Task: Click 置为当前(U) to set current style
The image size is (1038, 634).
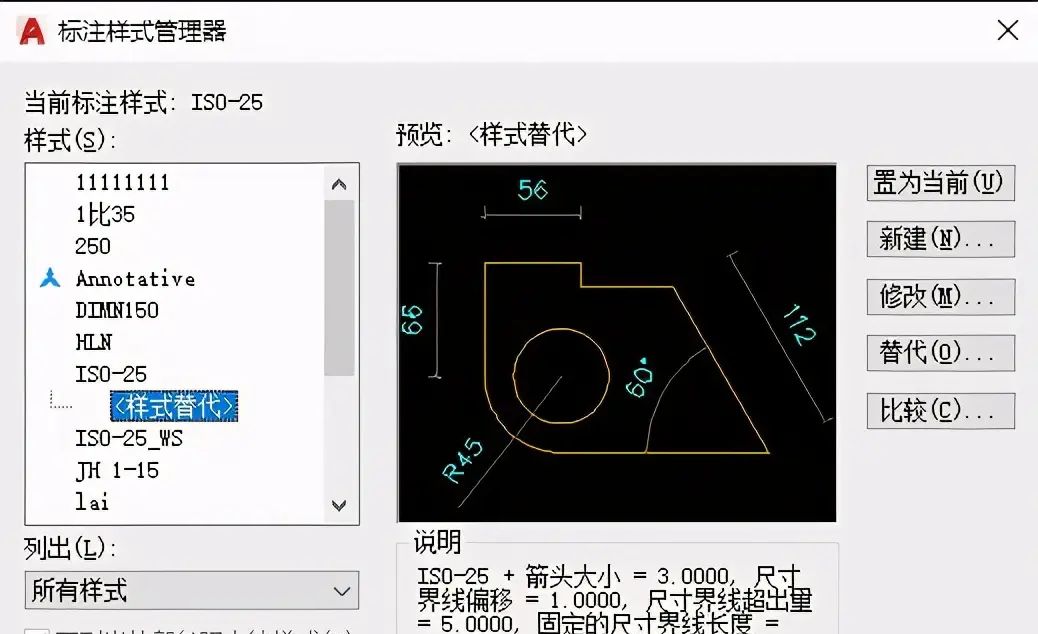Action: coord(939,184)
